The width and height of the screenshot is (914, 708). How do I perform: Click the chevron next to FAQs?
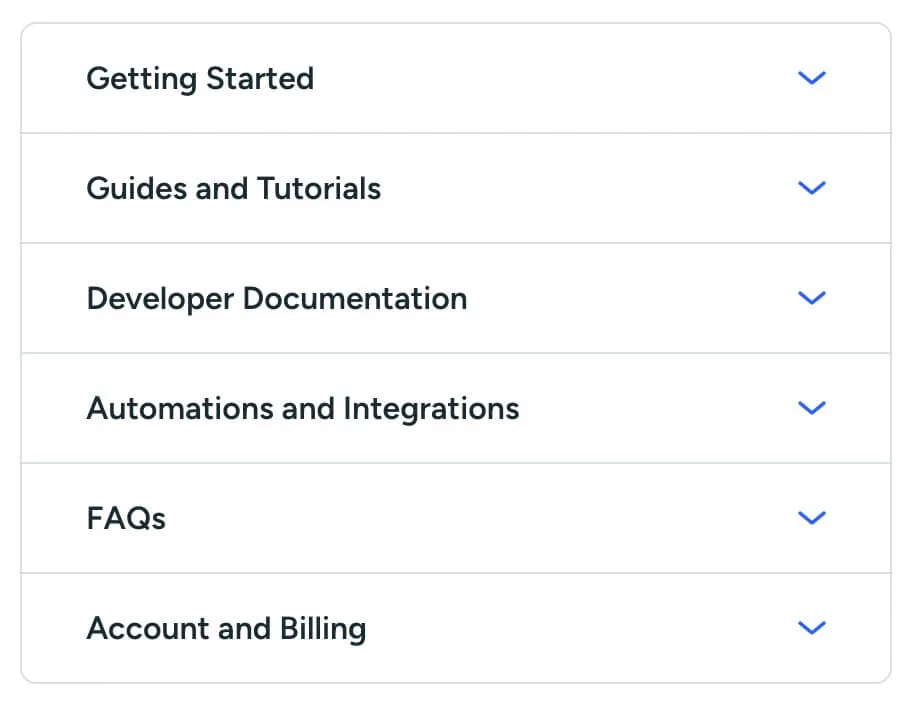[812, 518]
